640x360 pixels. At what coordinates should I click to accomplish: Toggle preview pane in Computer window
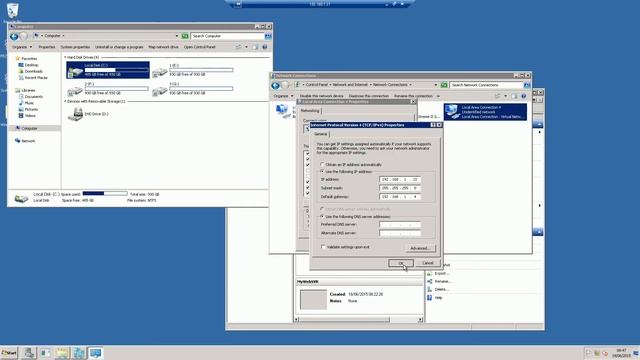[x=255, y=47]
